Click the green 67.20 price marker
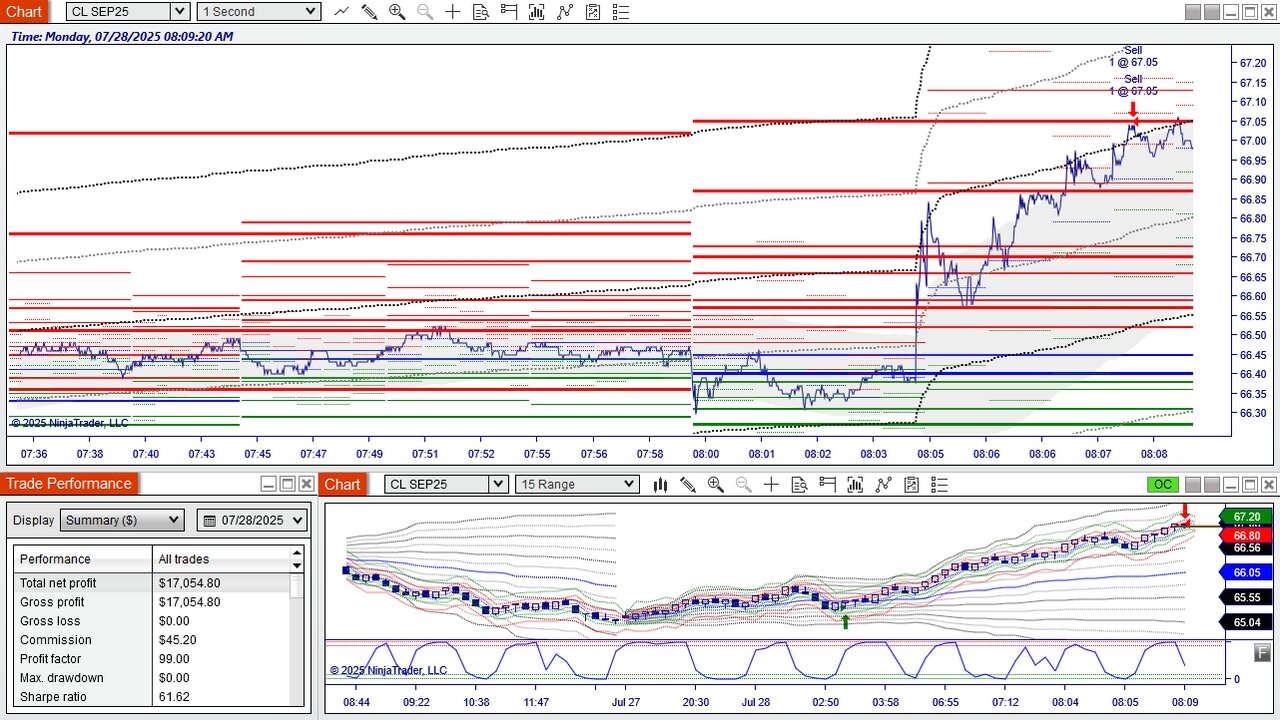Screen dimensions: 1280x720 pyautogui.click(x=1246, y=517)
